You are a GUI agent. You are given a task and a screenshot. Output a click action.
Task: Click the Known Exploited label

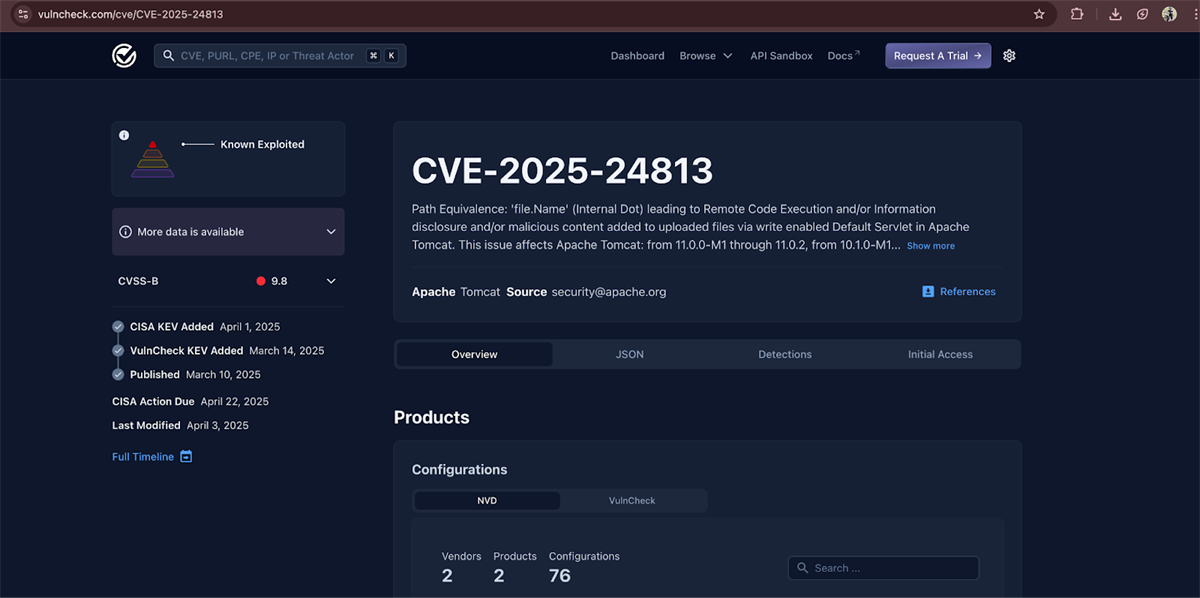(262, 144)
